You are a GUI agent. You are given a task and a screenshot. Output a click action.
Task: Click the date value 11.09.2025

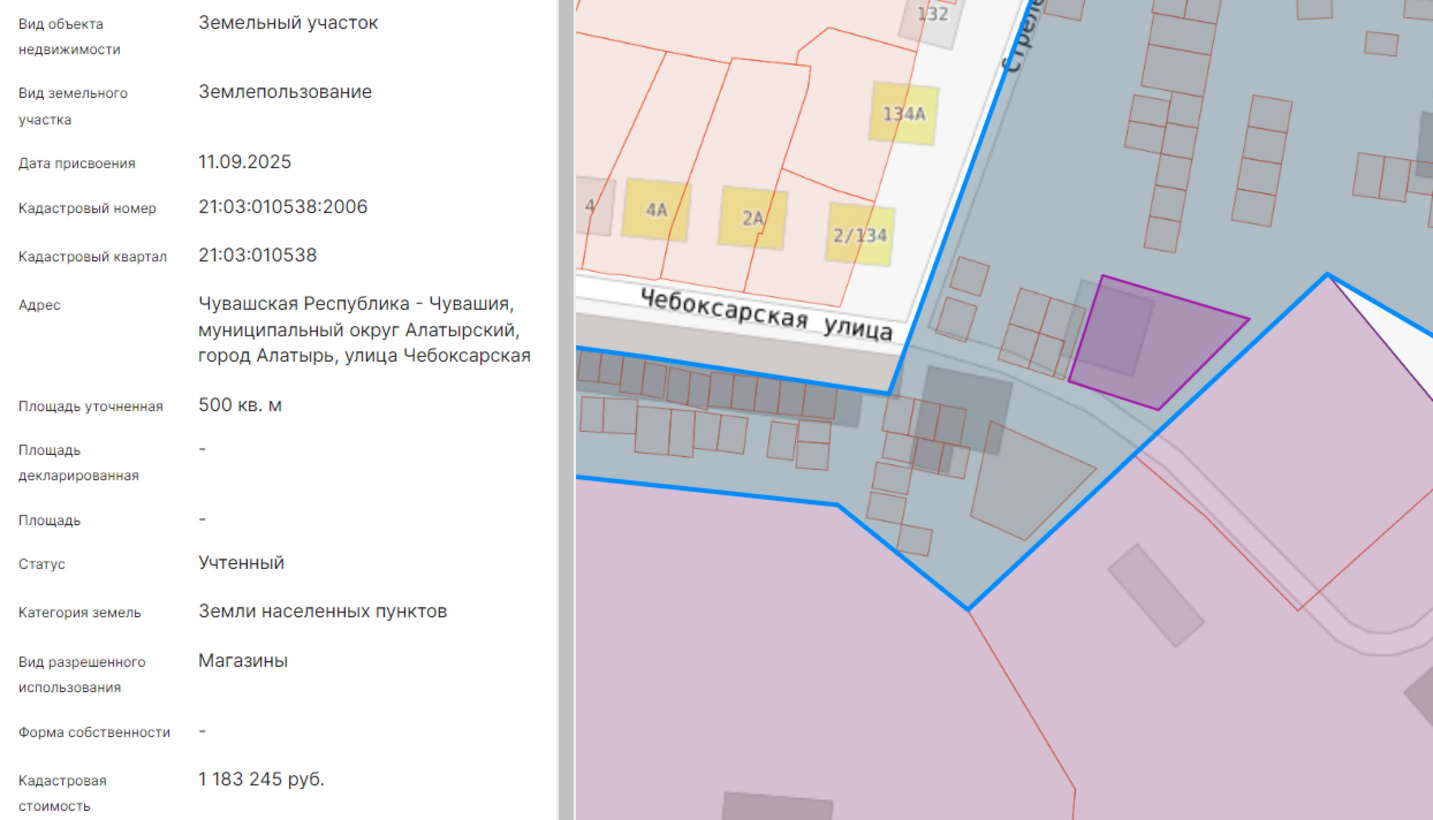pyautogui.click(x=245, y=162)
